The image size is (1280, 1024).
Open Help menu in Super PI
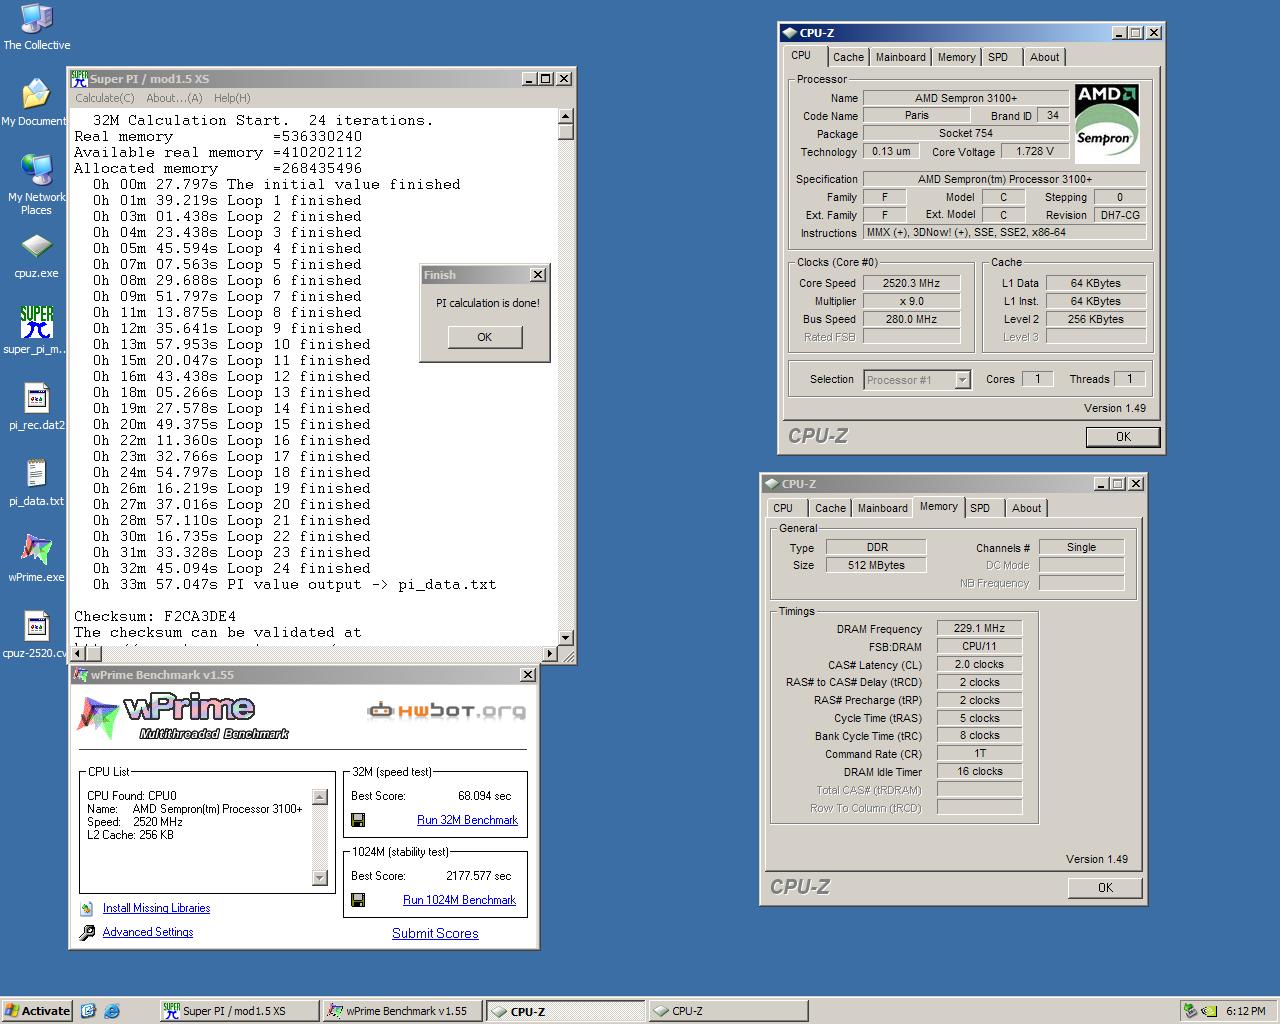(x=232, y=98)
